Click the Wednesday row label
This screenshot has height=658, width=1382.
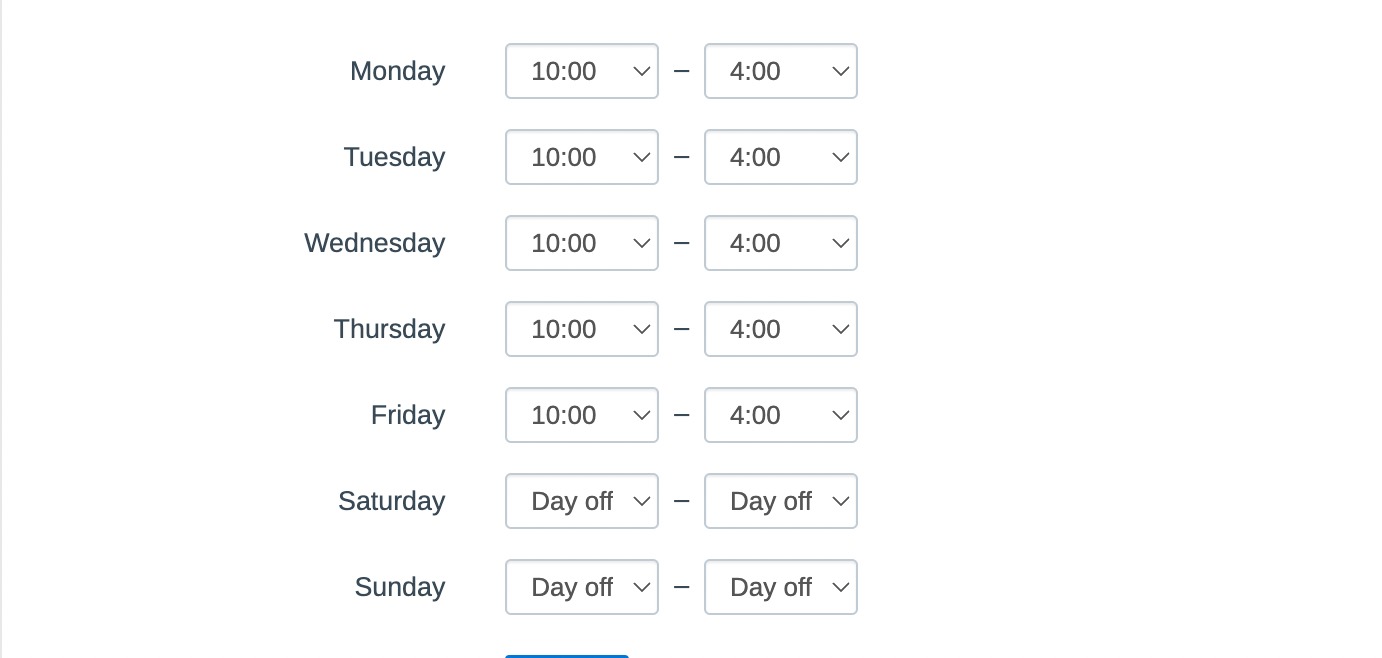coord(374,243)
